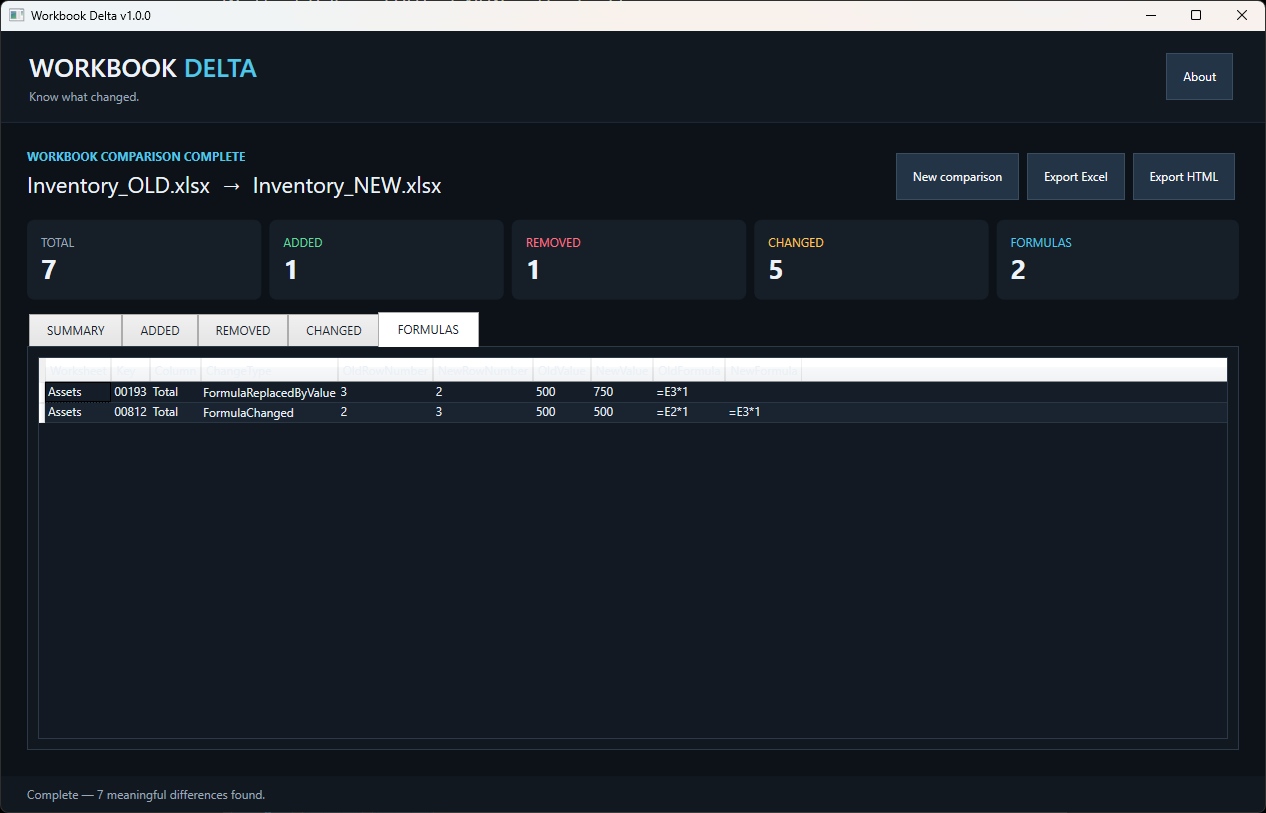
Task: Sort by the Worksheet column header
Action: point(78,371)
